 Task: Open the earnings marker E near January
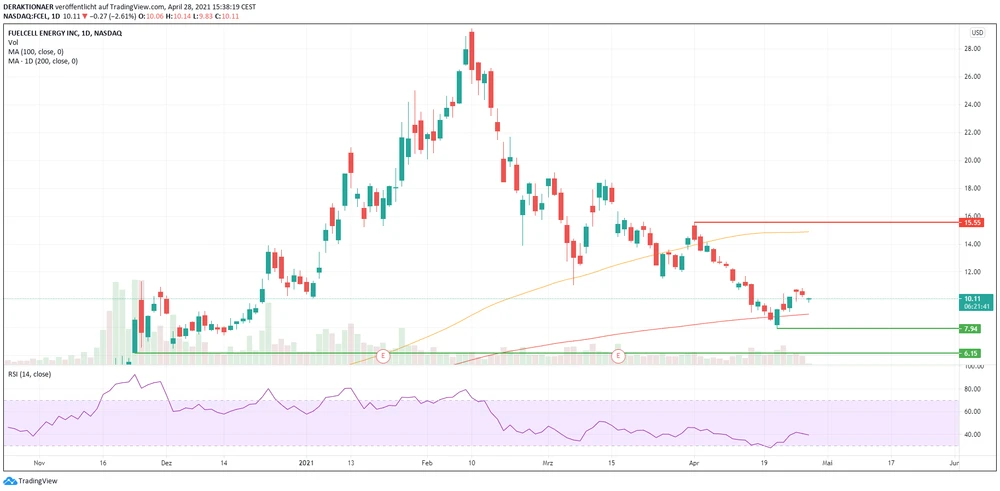pos(381,356)
